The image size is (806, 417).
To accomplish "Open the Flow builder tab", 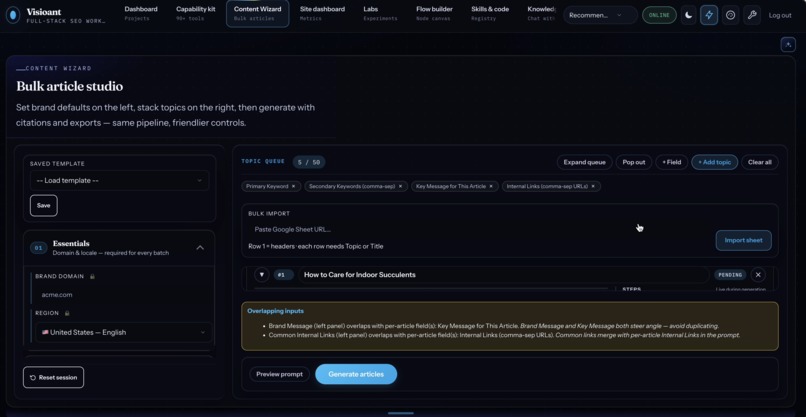I will click(434, 13).
